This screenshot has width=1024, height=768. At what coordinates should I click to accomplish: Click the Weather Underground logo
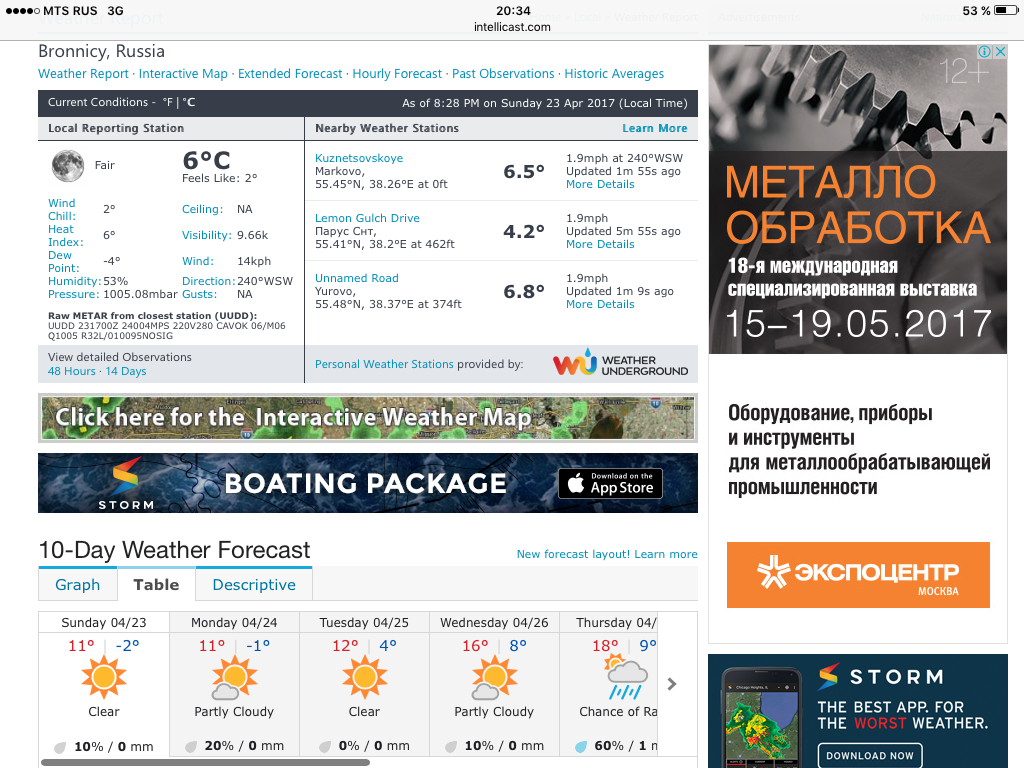[x=620, y=364]
